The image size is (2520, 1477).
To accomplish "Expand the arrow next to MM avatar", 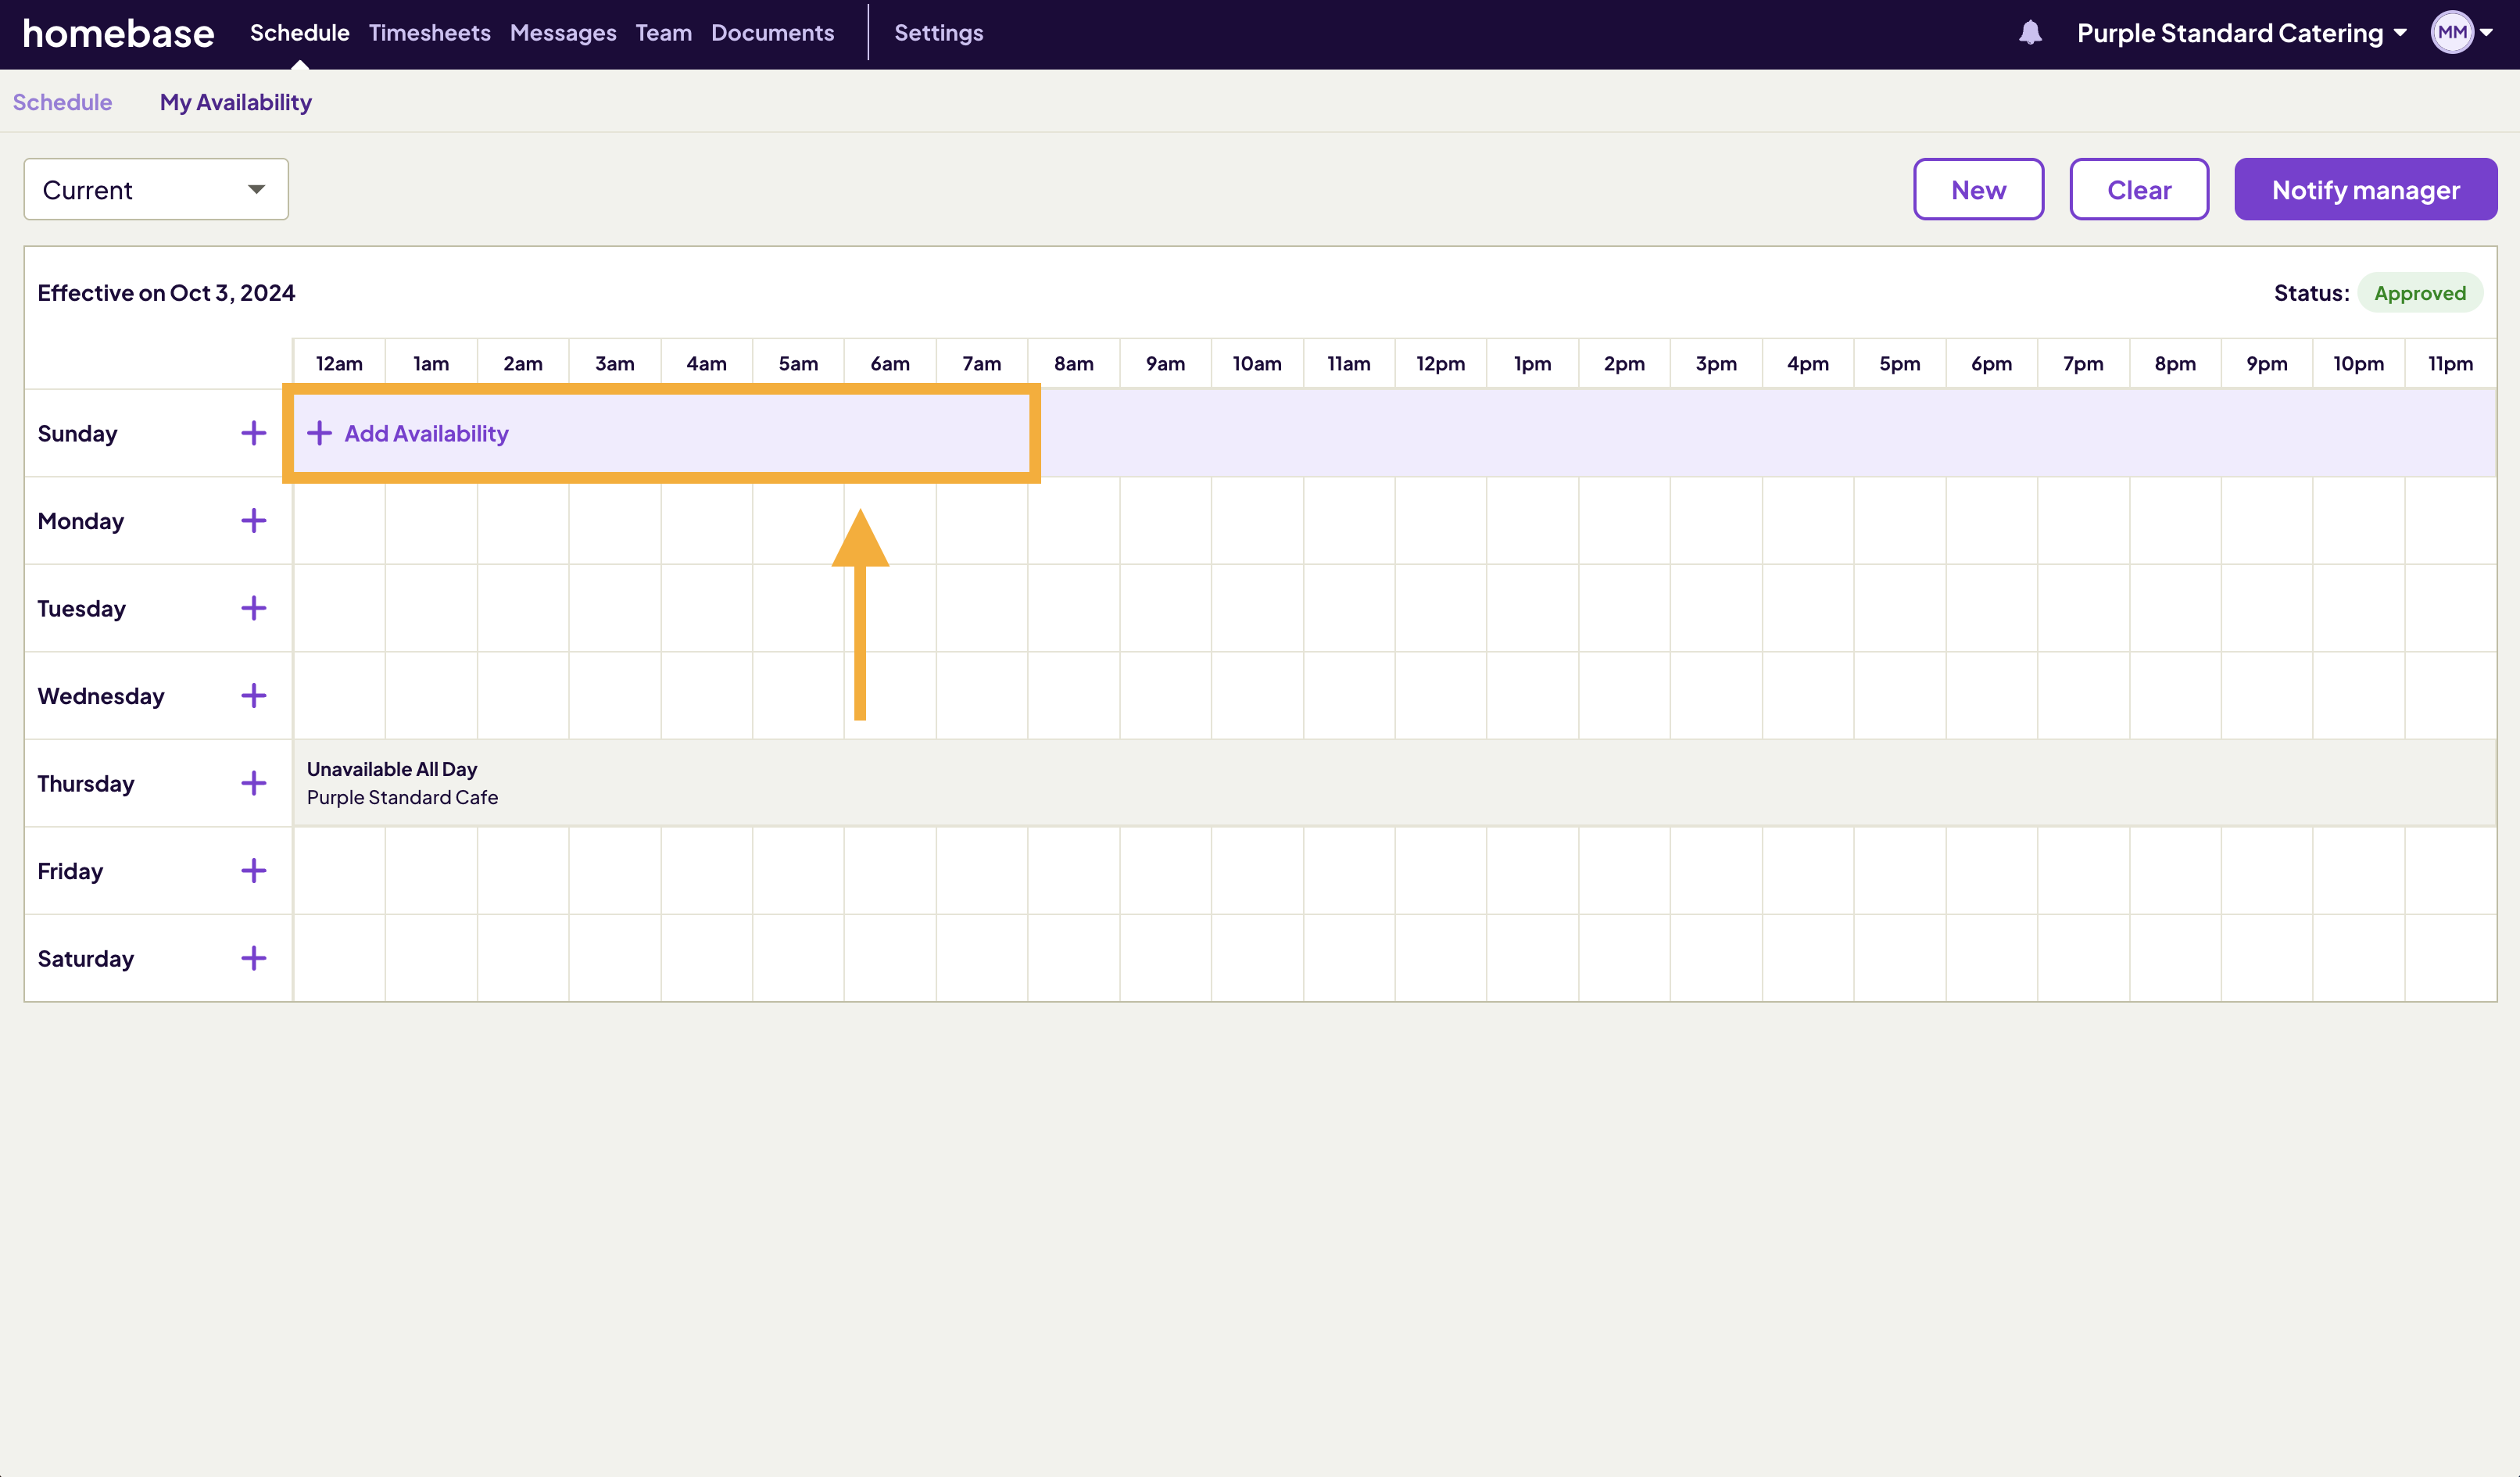I will 2486,33.
